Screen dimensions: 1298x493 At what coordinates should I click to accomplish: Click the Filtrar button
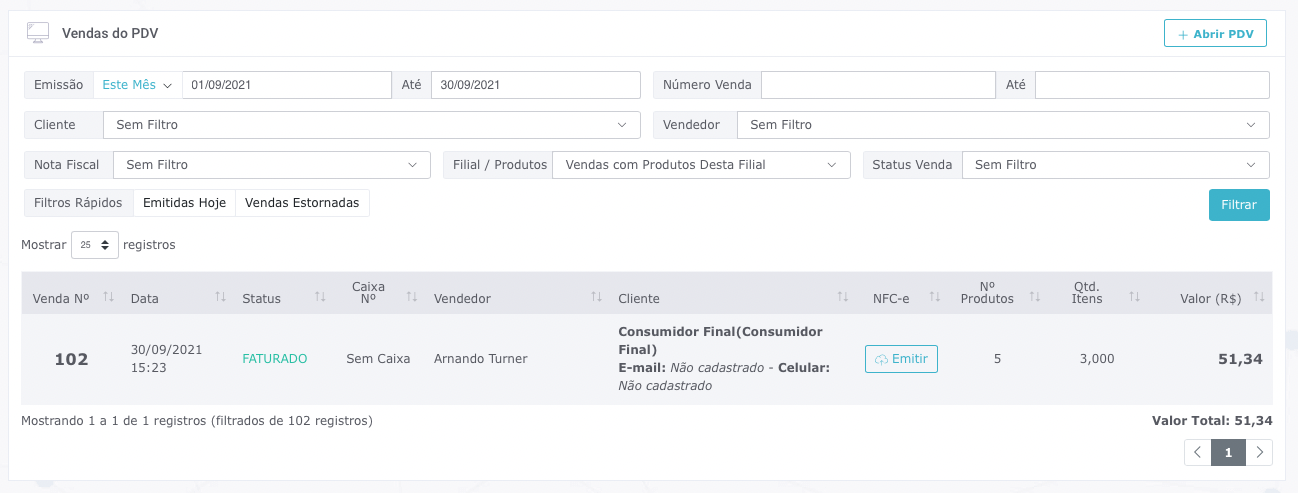(x=1239, y=204)
